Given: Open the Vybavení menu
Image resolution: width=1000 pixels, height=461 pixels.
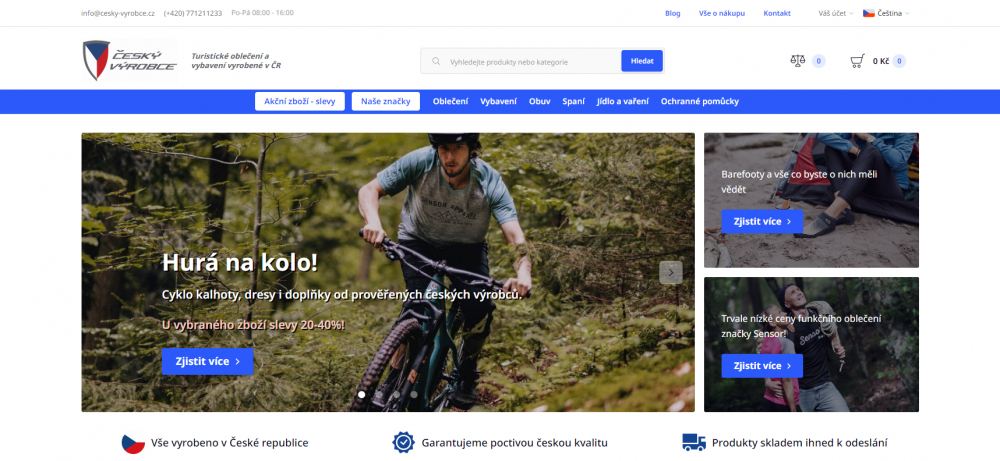Looking at the screenshot, I should tap(499, 101).
